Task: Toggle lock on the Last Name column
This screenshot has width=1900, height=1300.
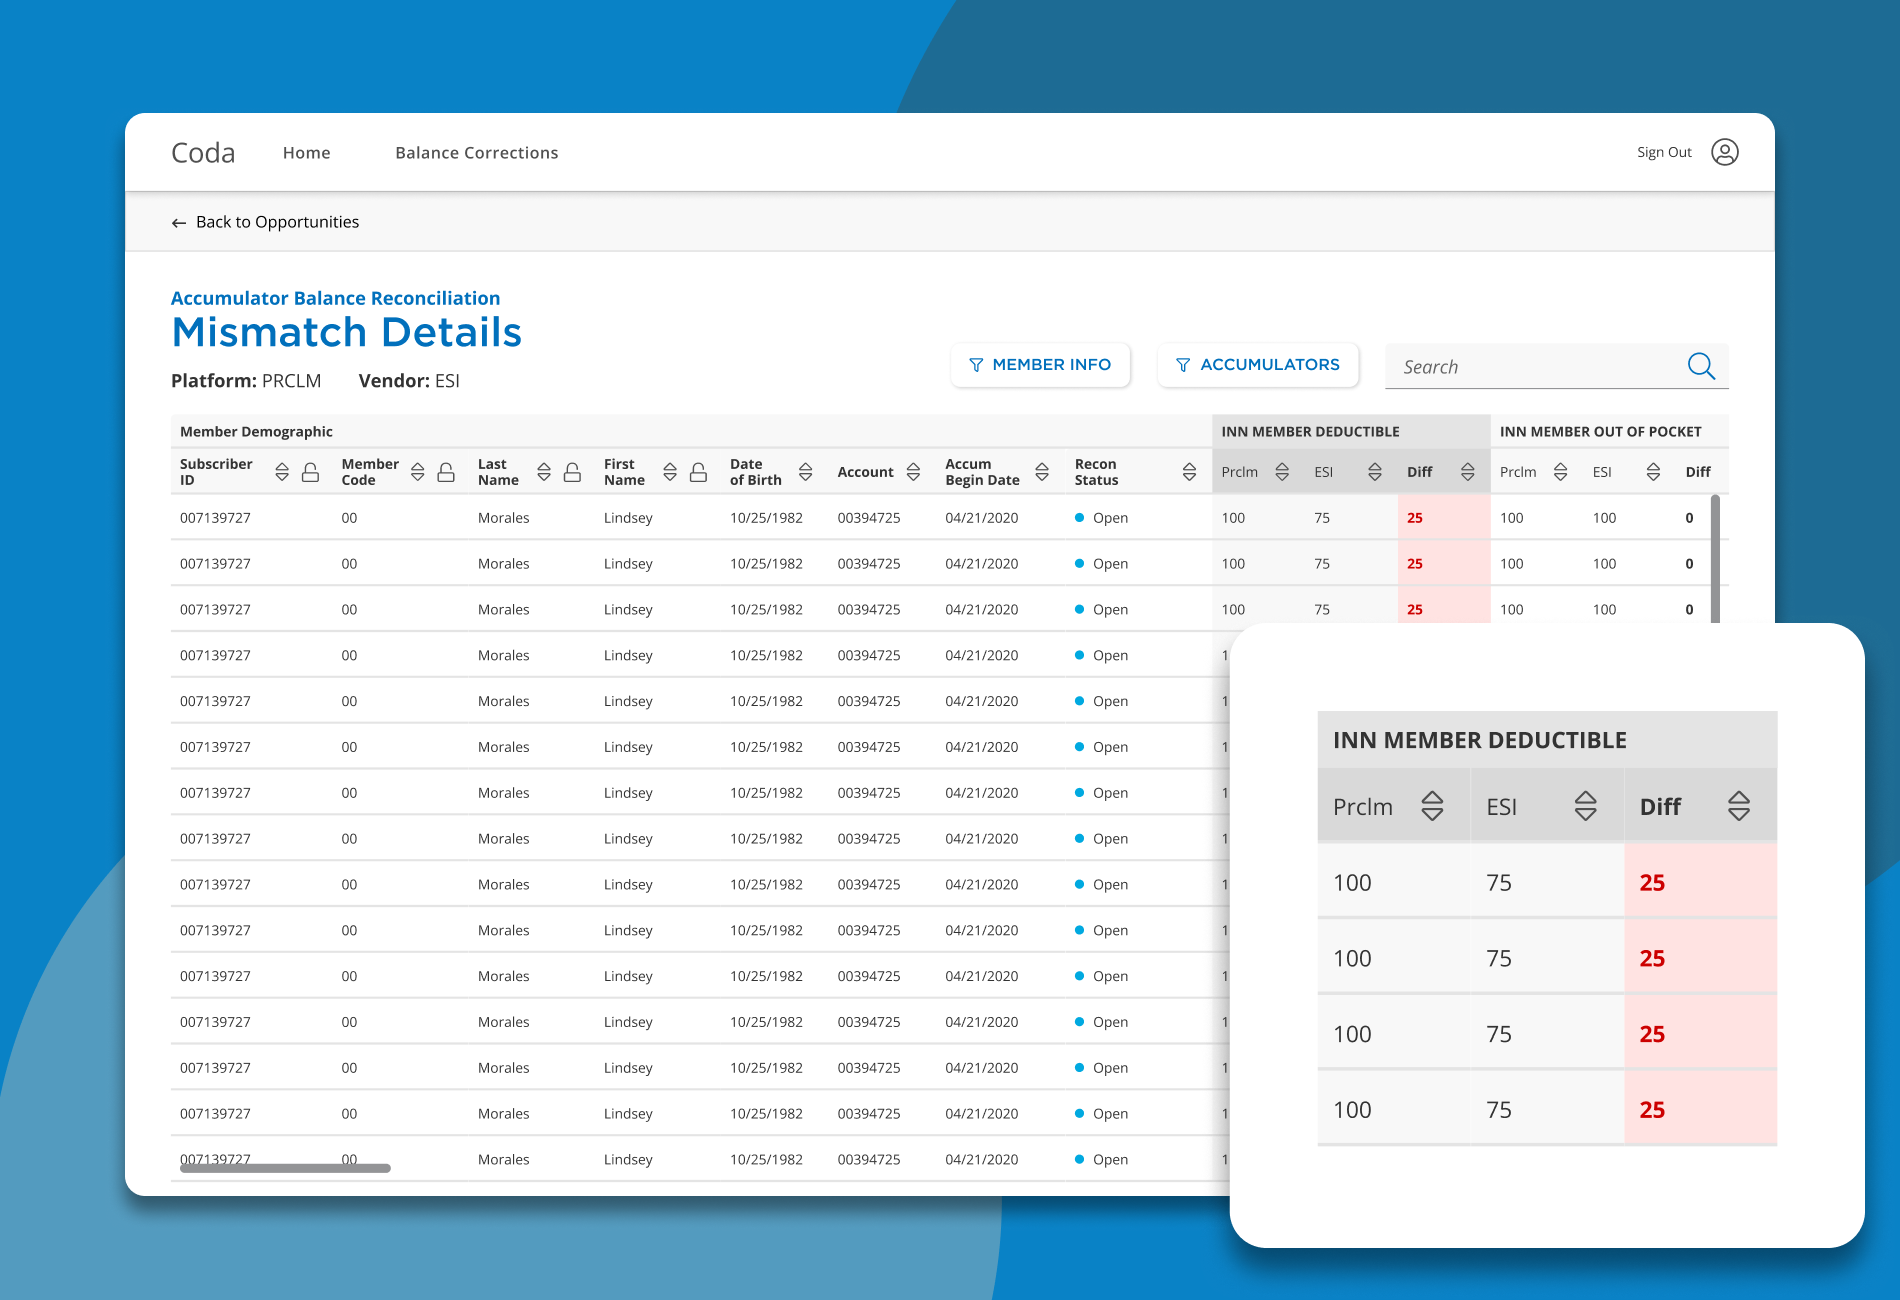Action: click(572, 472)
